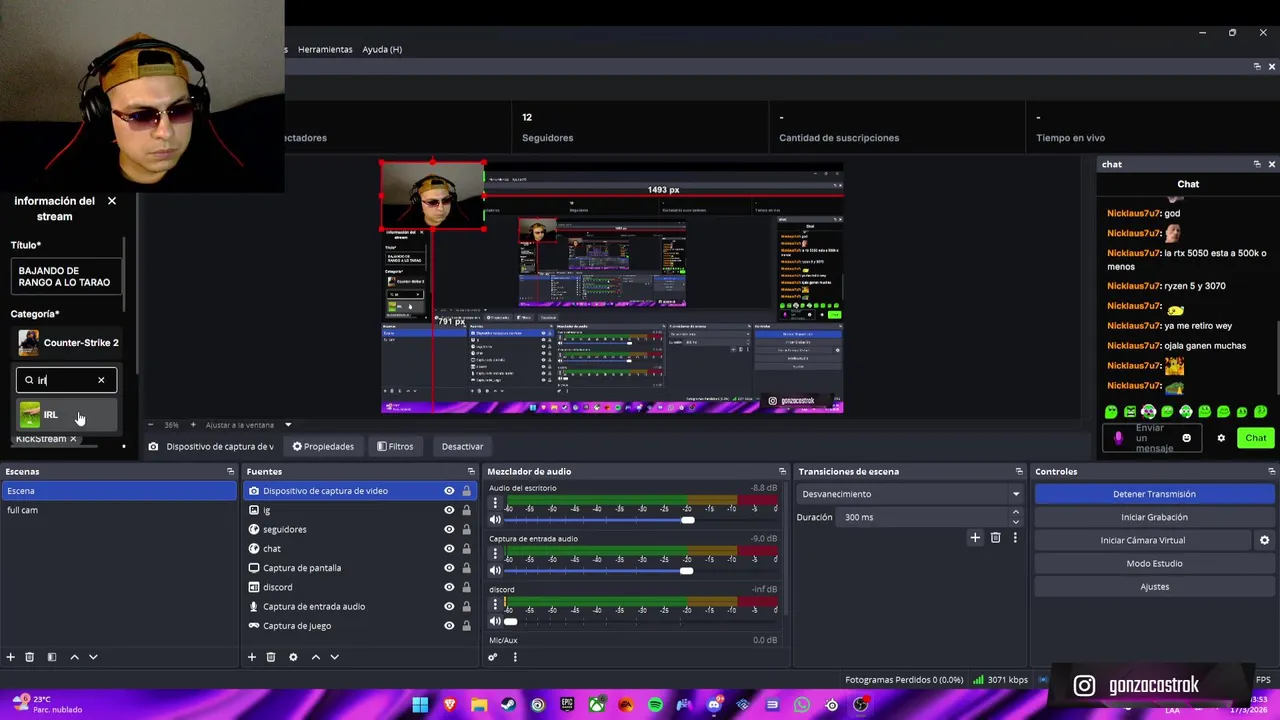Select the Escena scene
This screenshot has height=720, width=1280.
119,491
